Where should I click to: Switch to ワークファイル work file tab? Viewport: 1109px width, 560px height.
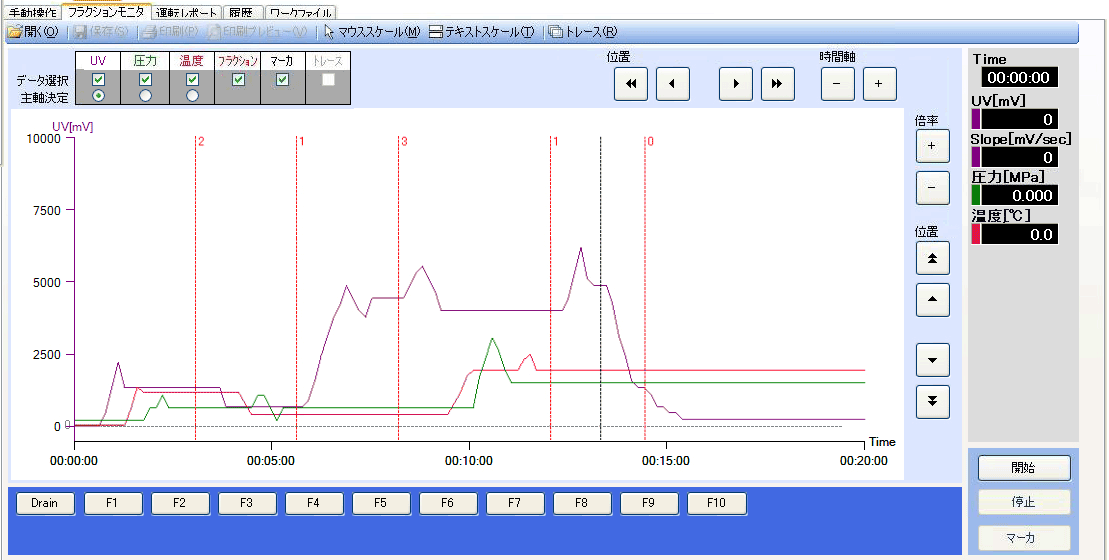pos(300,12)
